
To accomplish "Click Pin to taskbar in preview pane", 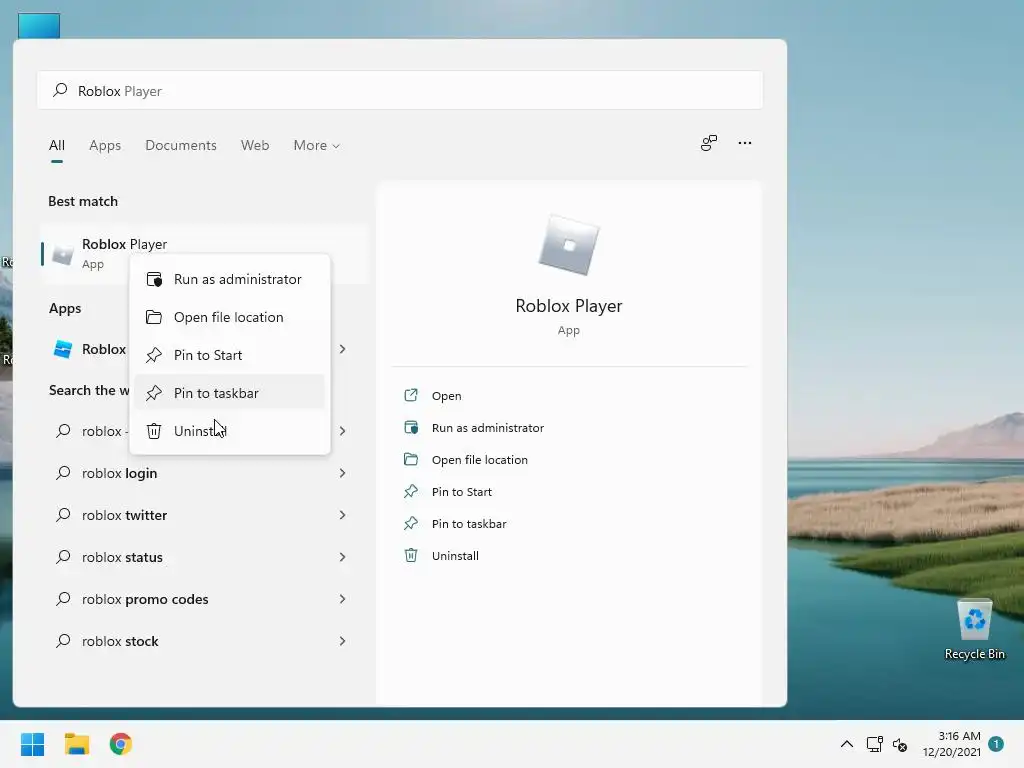I will (469, 524).
